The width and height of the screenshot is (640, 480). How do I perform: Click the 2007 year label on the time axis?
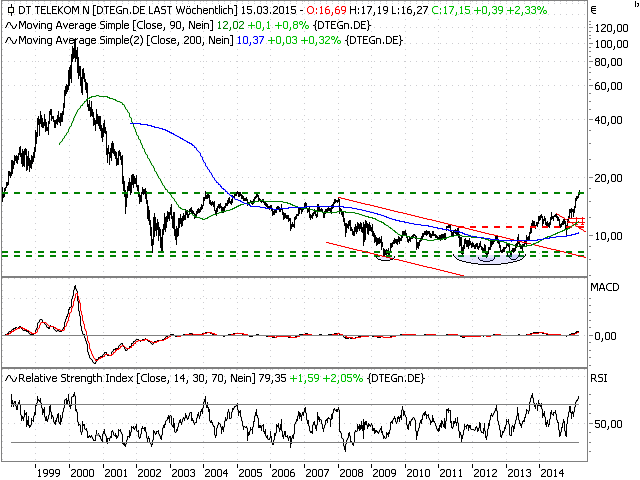[x=317, y=473]
